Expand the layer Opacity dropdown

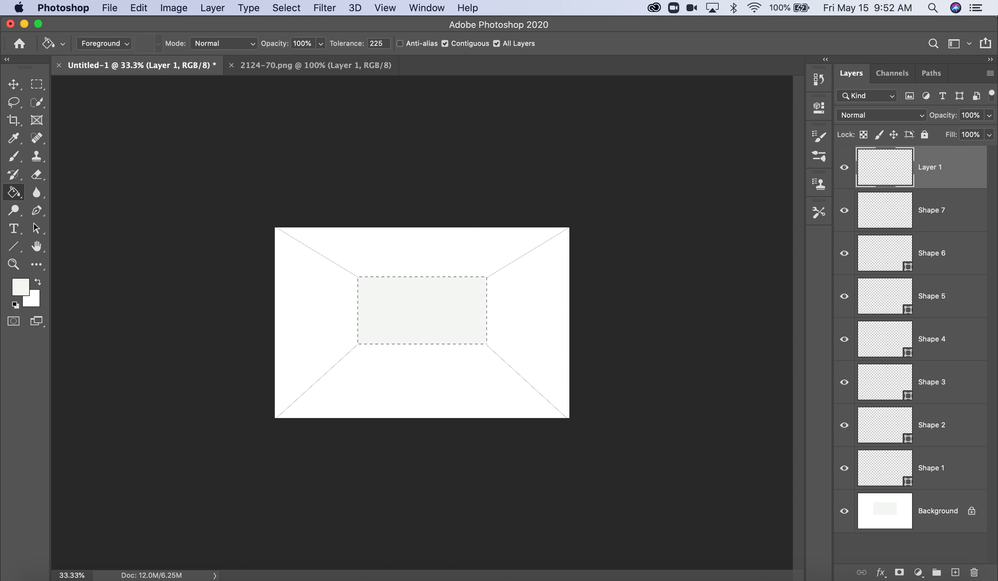(989, 115)
